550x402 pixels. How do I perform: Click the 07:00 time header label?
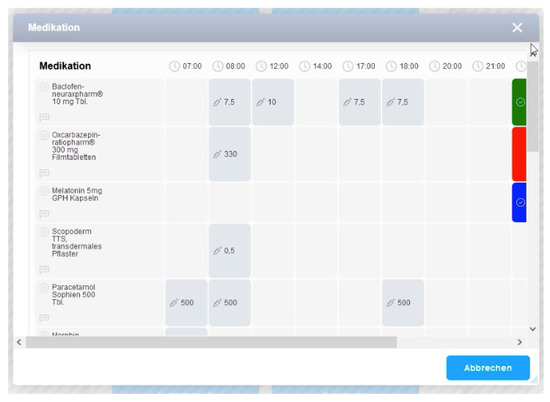pyautogui.click(x=192, y=66)
